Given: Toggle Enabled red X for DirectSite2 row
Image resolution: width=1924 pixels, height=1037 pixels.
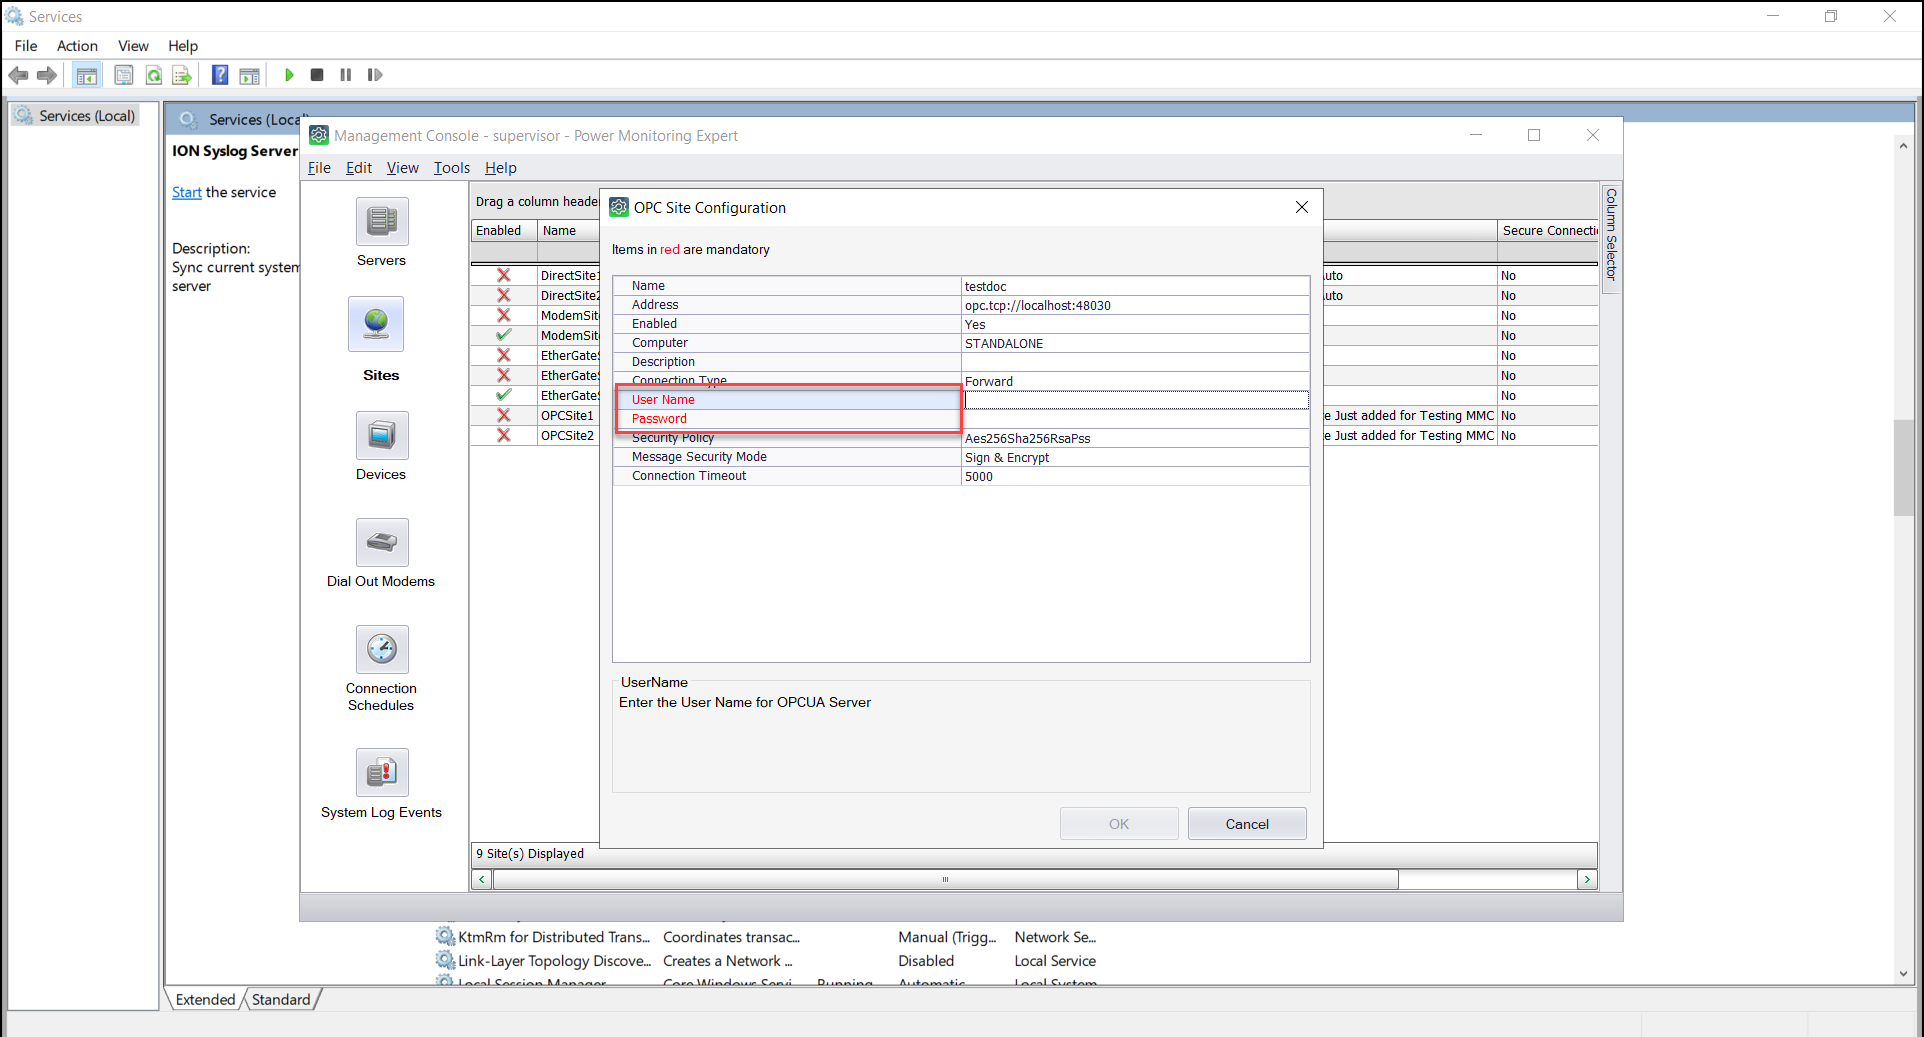Looking at the screenshot, I should click(x=504, y=295).
